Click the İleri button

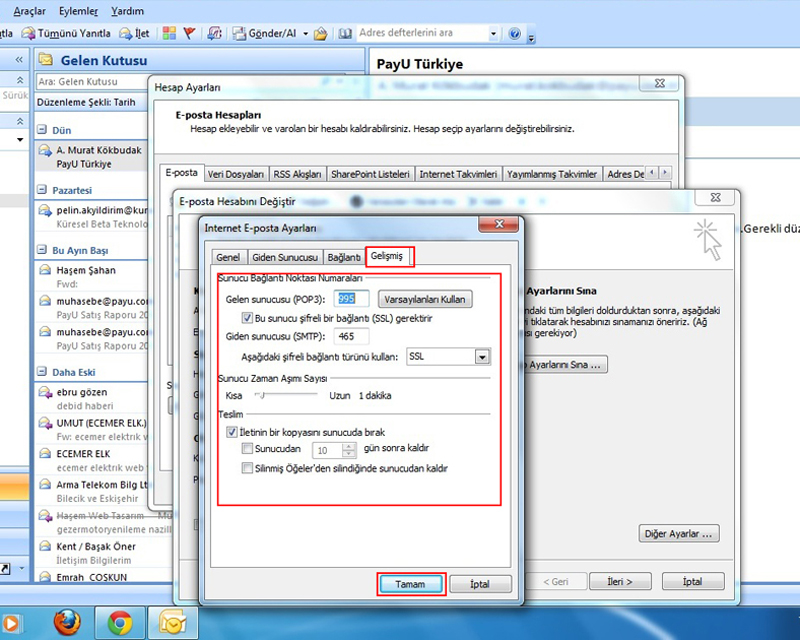pos(620,581)
